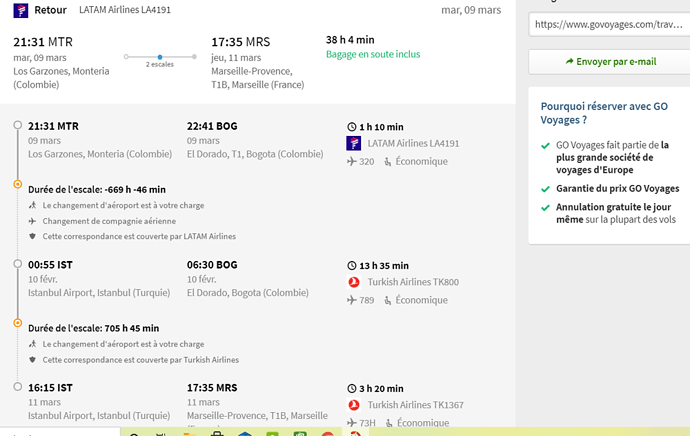Click the Turkish Airlines TK1367 flight label
The image size is (690, 436).
416,405
